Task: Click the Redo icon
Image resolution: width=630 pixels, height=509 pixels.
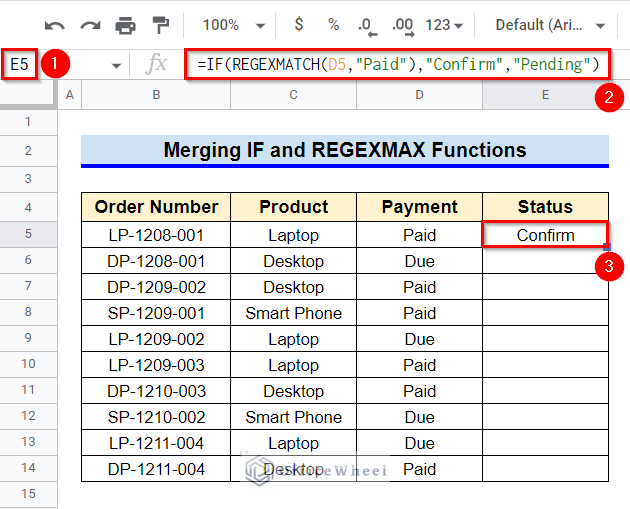Action: tap(90, 26)
